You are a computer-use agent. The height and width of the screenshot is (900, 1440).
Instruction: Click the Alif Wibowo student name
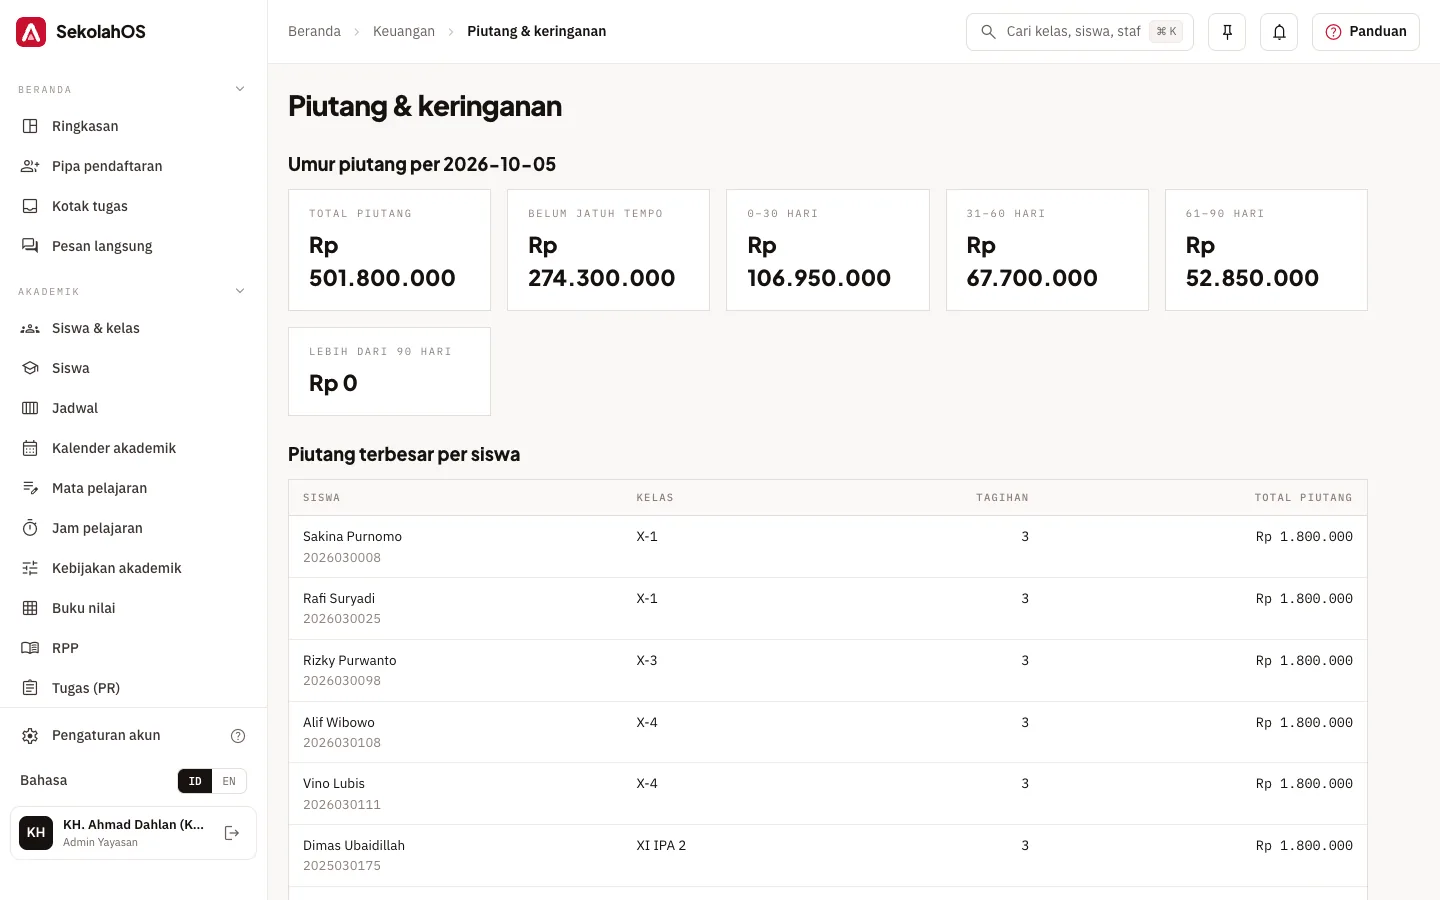click(339, 723)
